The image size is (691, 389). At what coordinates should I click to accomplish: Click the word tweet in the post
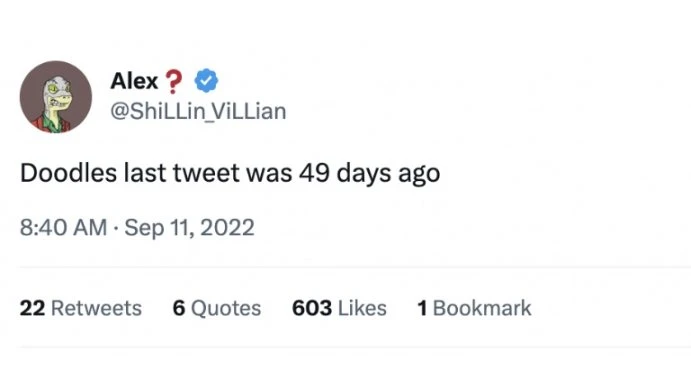206,173
